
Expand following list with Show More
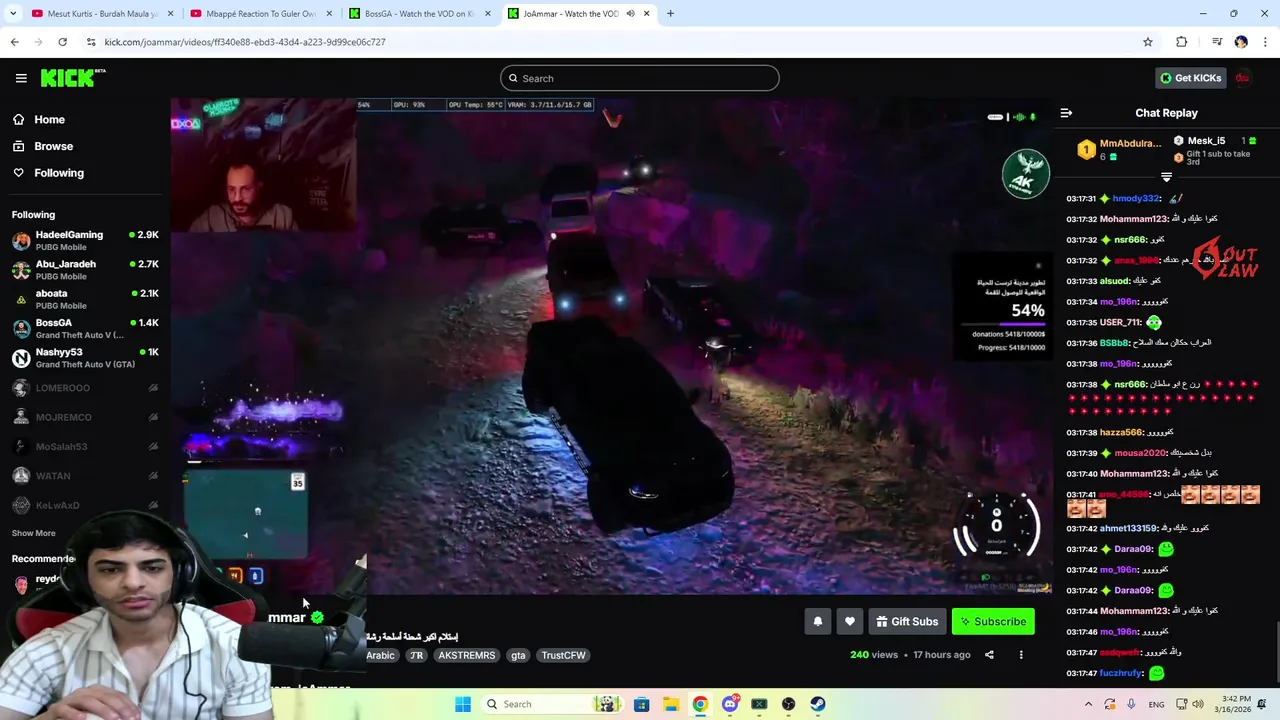(x=34, y=533)
